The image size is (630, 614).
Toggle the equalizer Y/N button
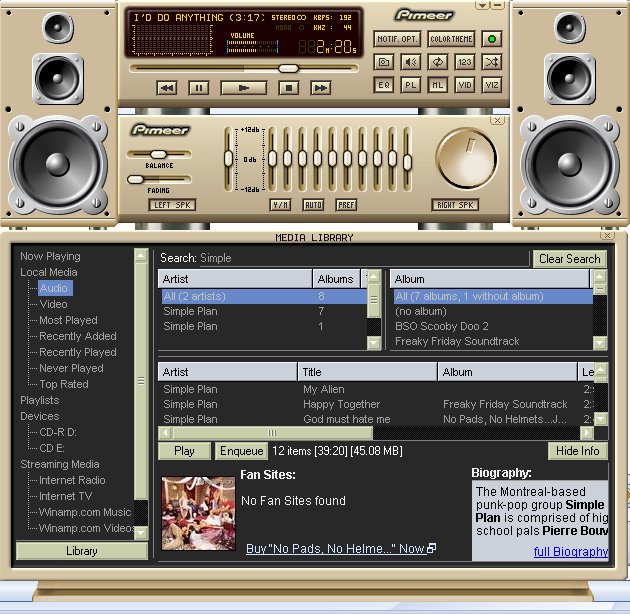tap(280, 205)
